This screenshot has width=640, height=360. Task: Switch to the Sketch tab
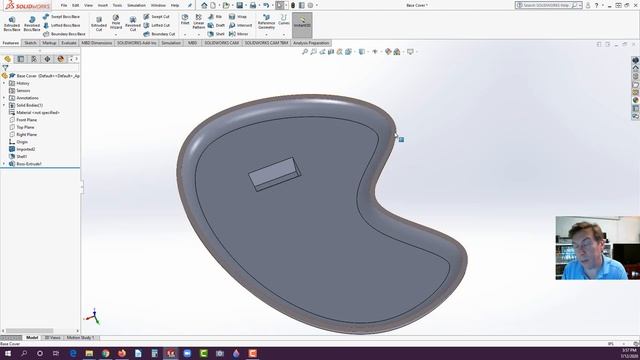click(x=30, y=43)
